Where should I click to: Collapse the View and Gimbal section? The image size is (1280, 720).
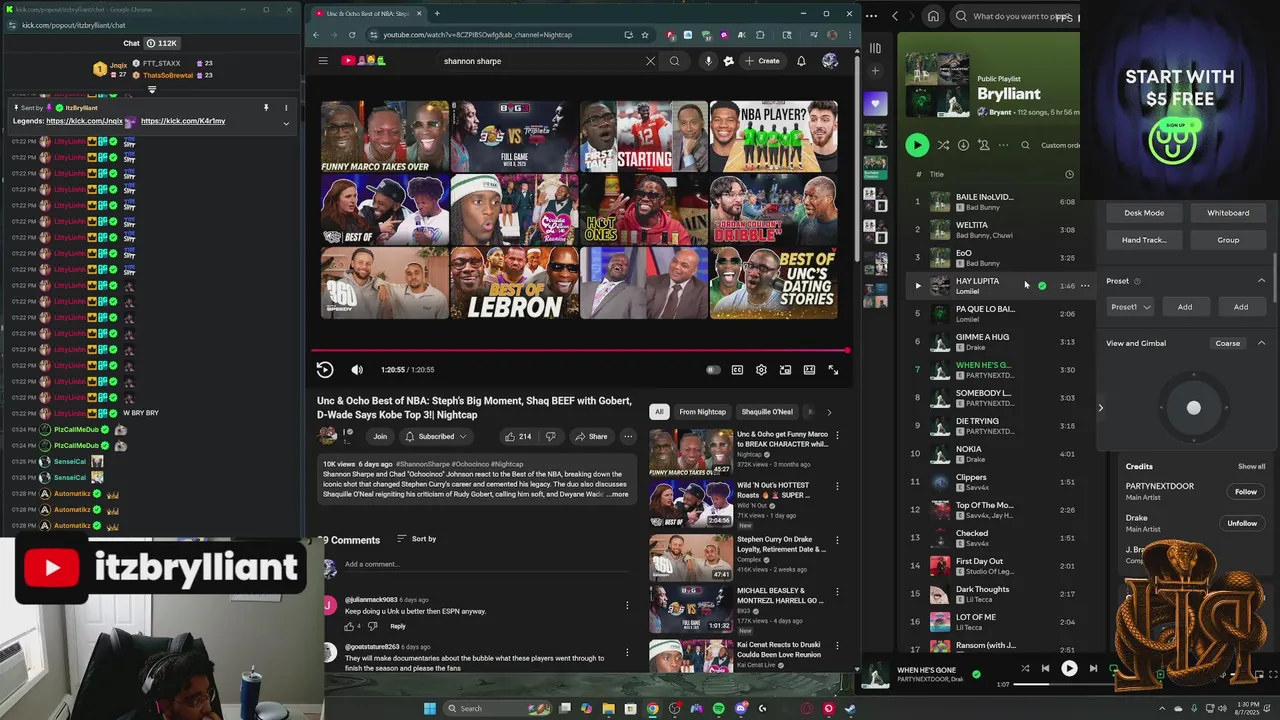1261,343
